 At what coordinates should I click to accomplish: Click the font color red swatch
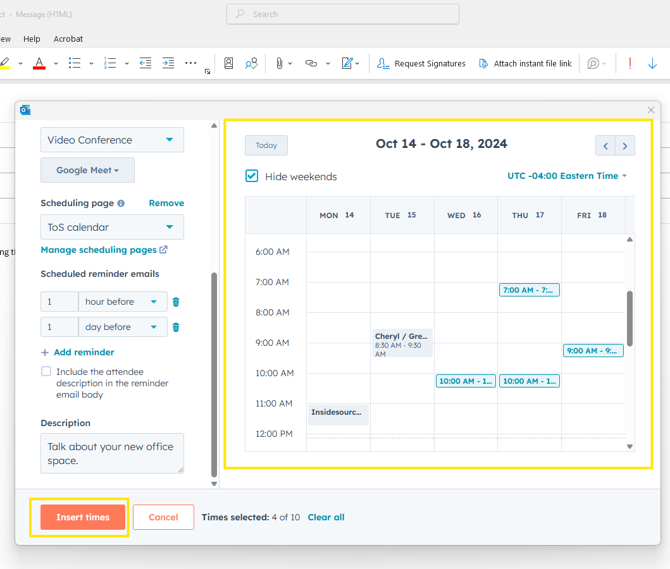(x=39, y=63)
